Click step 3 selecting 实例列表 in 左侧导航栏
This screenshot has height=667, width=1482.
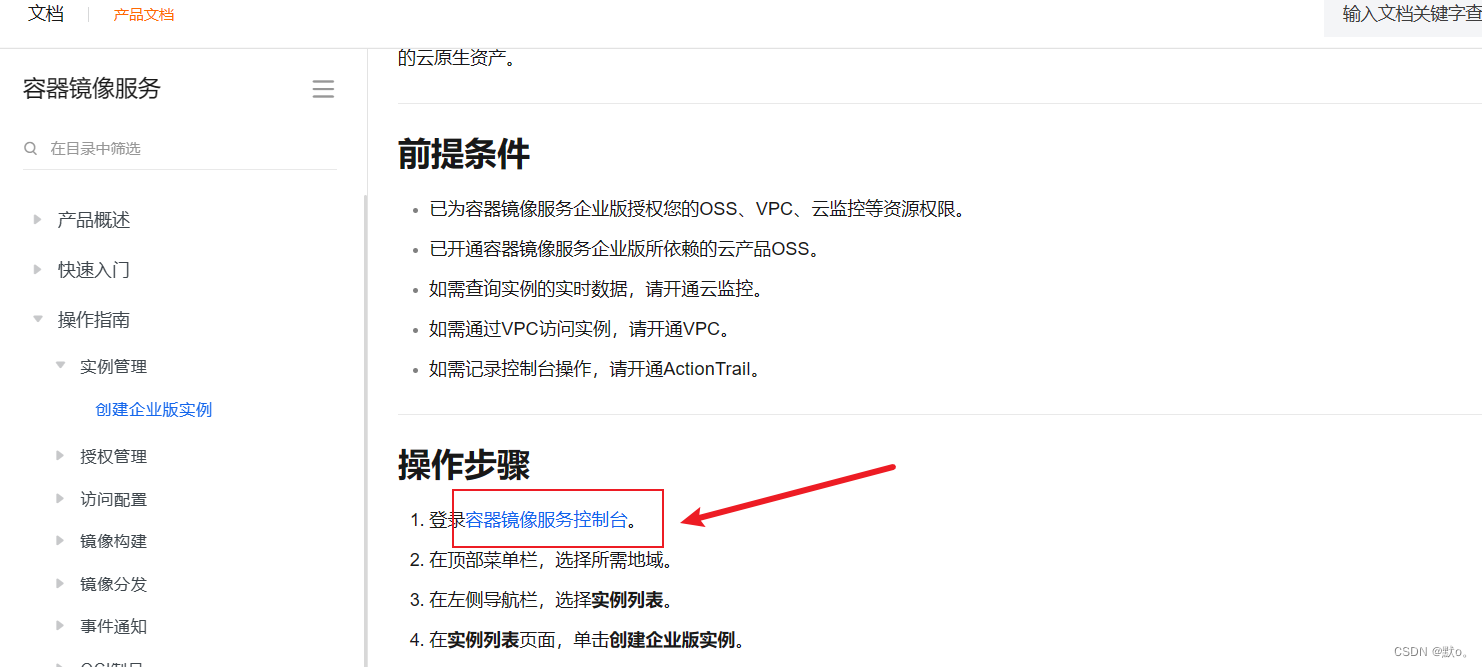551,600
